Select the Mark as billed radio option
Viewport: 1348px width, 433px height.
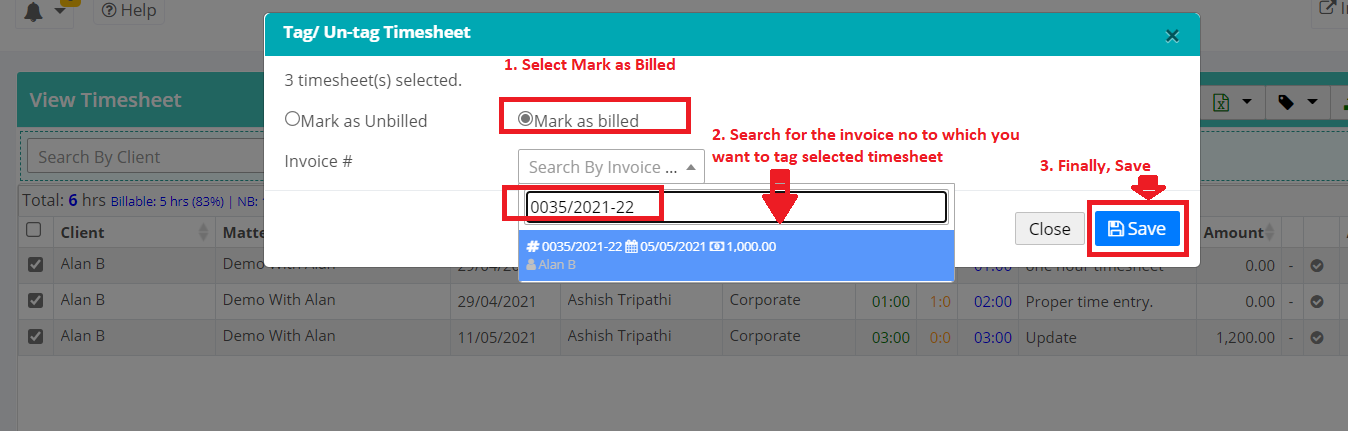click(525, 119)
